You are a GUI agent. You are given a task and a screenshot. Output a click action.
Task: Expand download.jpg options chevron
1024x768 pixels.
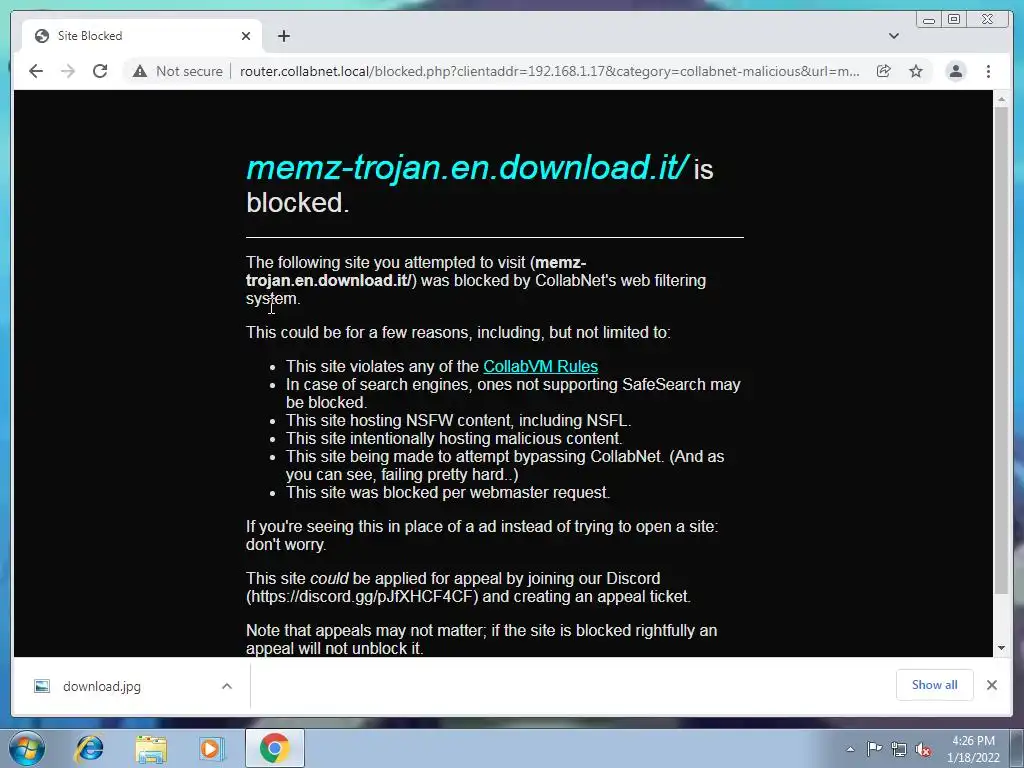227,686
